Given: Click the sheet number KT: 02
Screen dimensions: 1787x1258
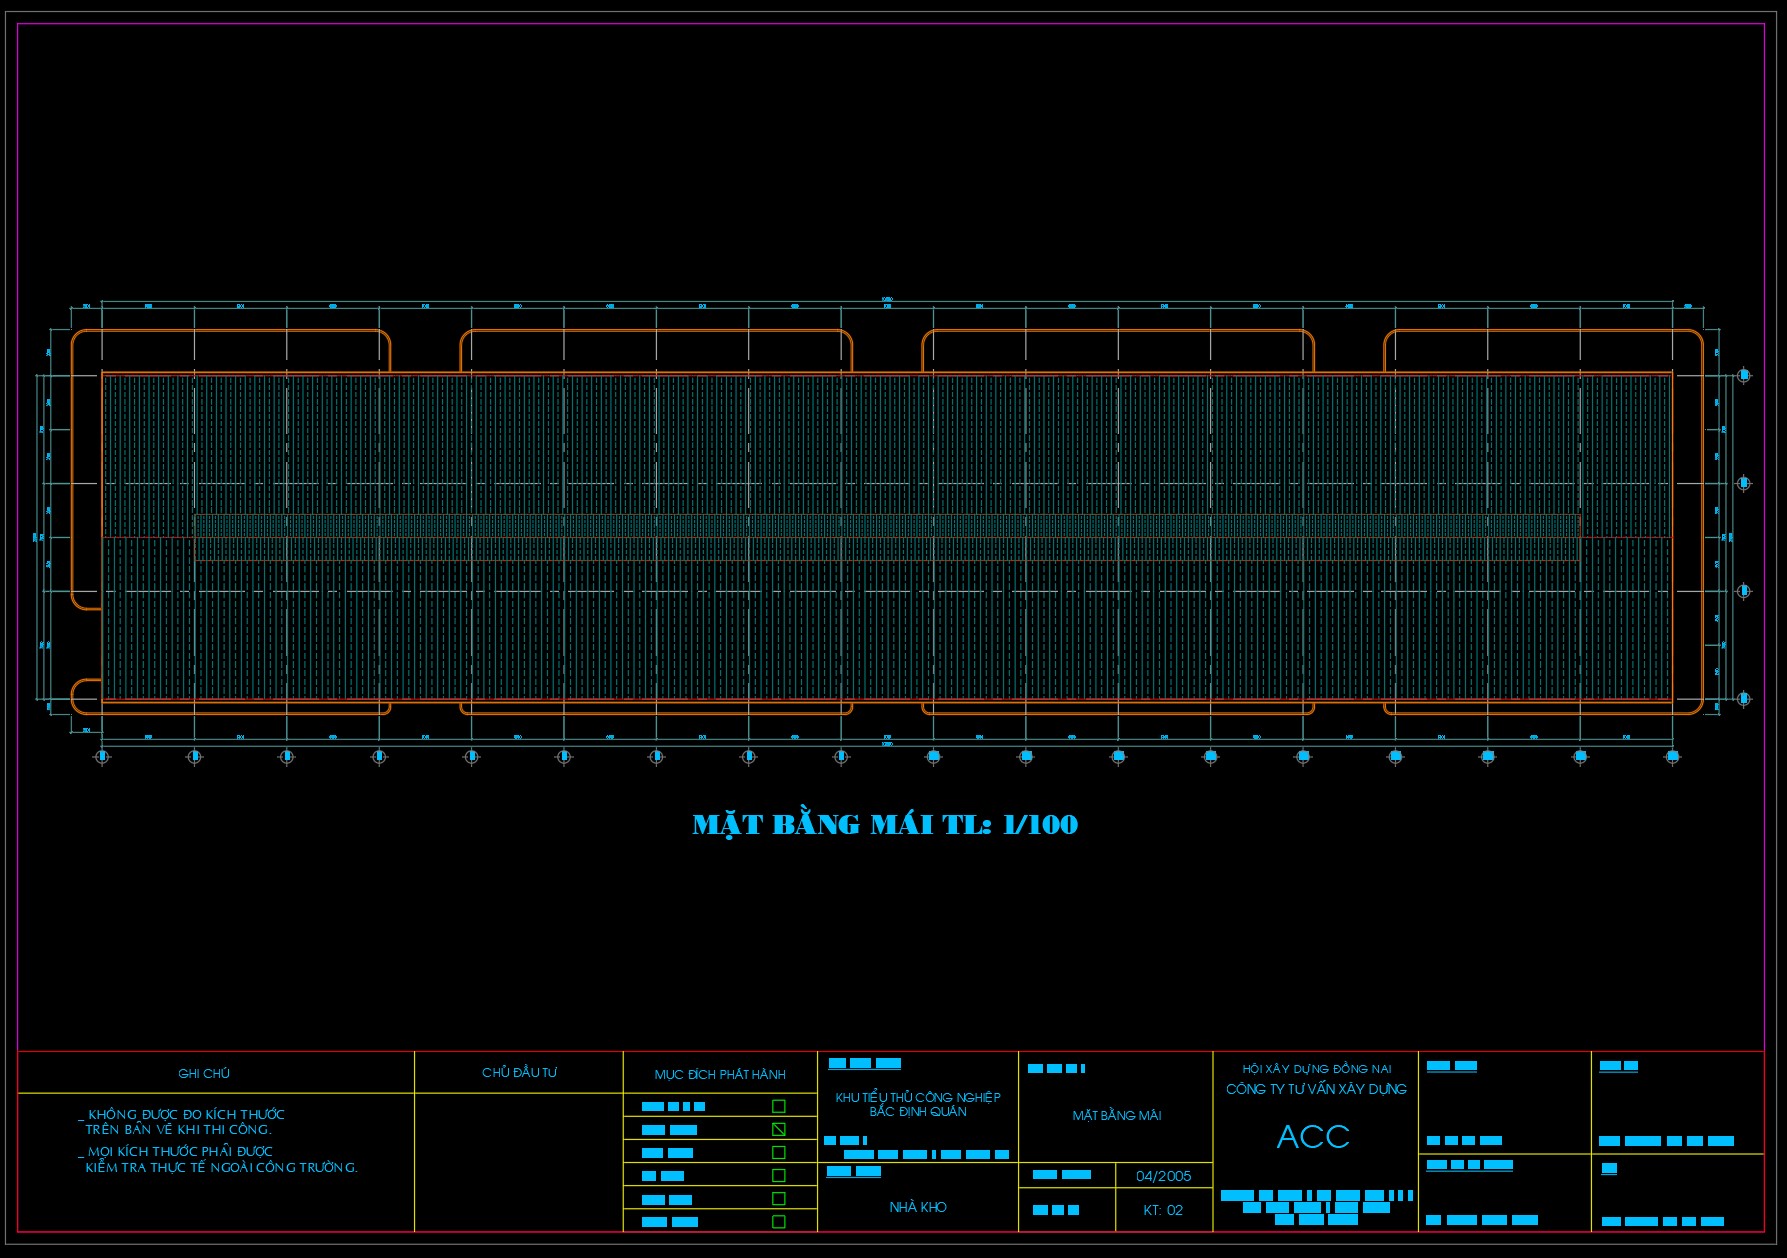Looking at the screenshot, I should point(1163,1210).
